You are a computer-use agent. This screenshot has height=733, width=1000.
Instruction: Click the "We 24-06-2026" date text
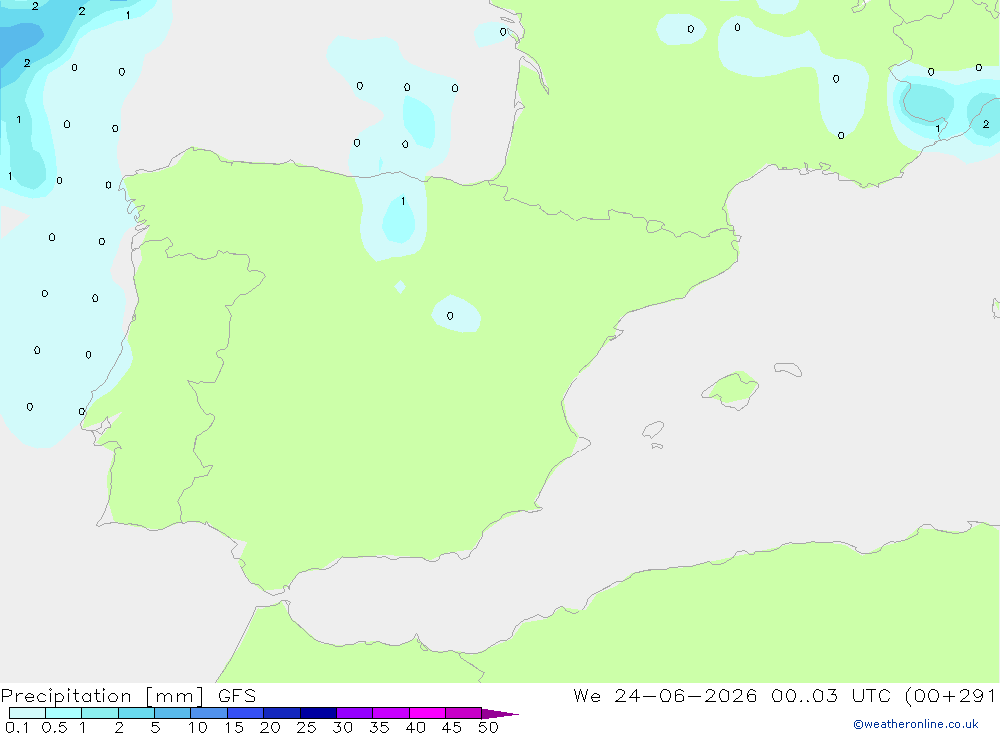(x=665, y=695)
